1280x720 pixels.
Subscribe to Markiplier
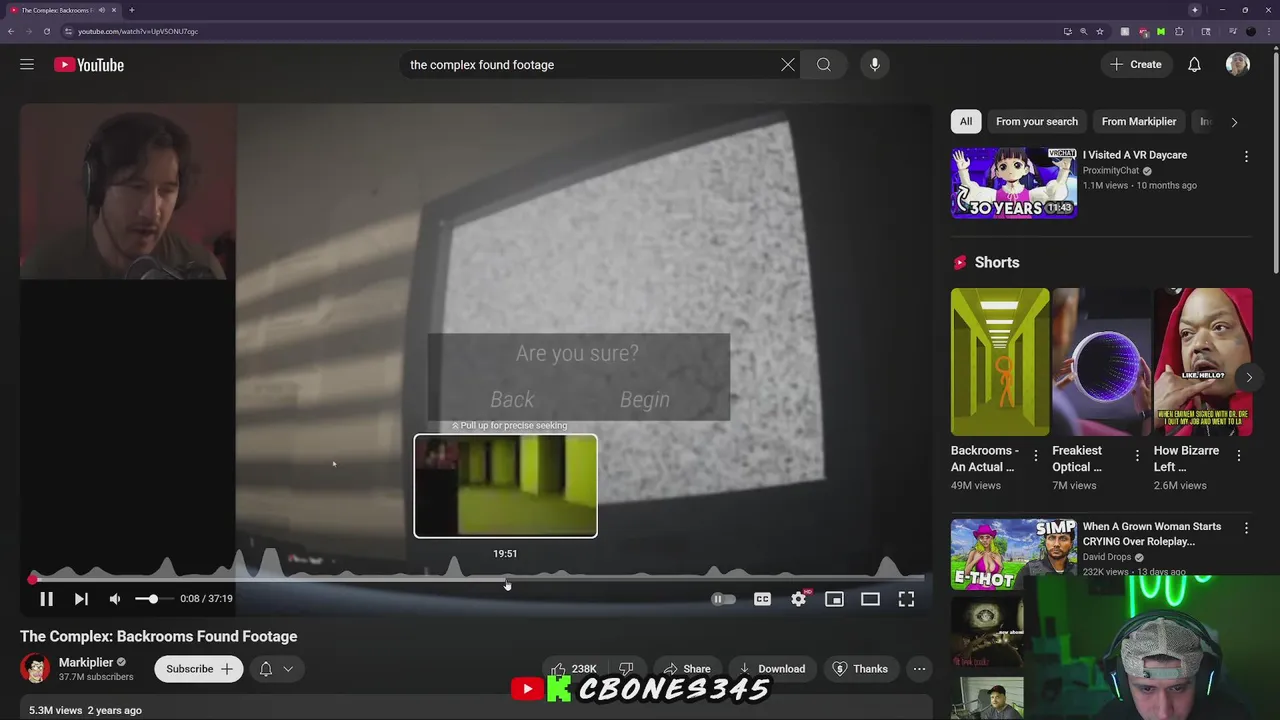[x=199, y=669]
